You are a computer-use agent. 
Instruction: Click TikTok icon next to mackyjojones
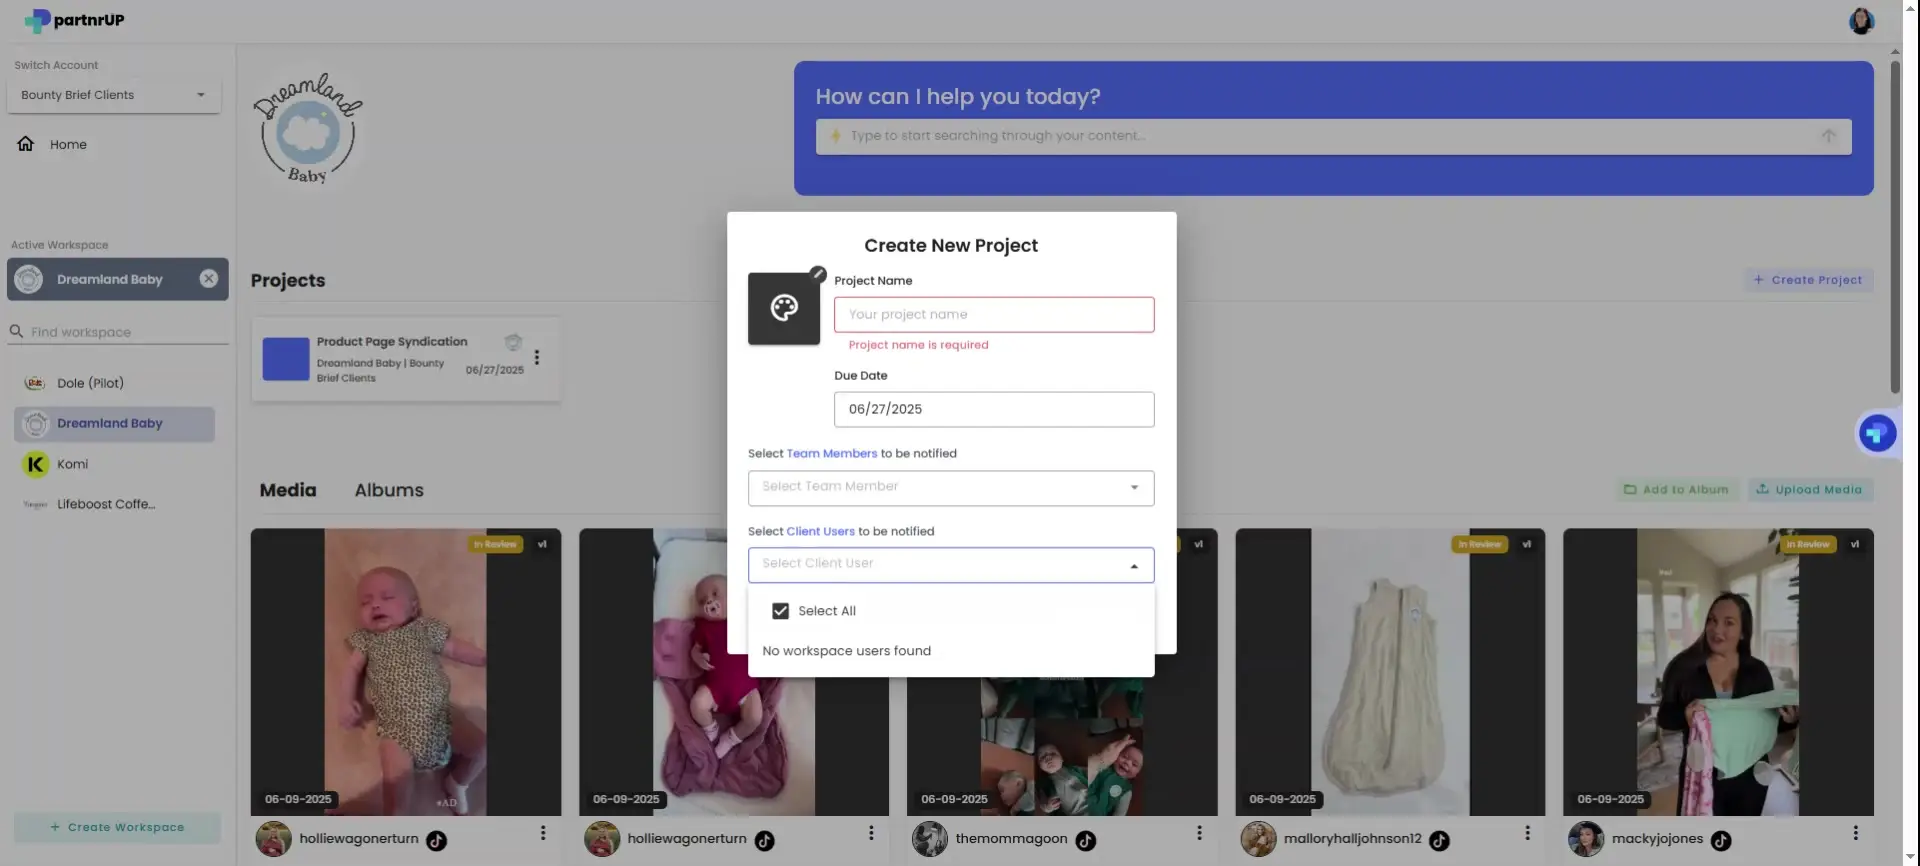click(1721, 841)
